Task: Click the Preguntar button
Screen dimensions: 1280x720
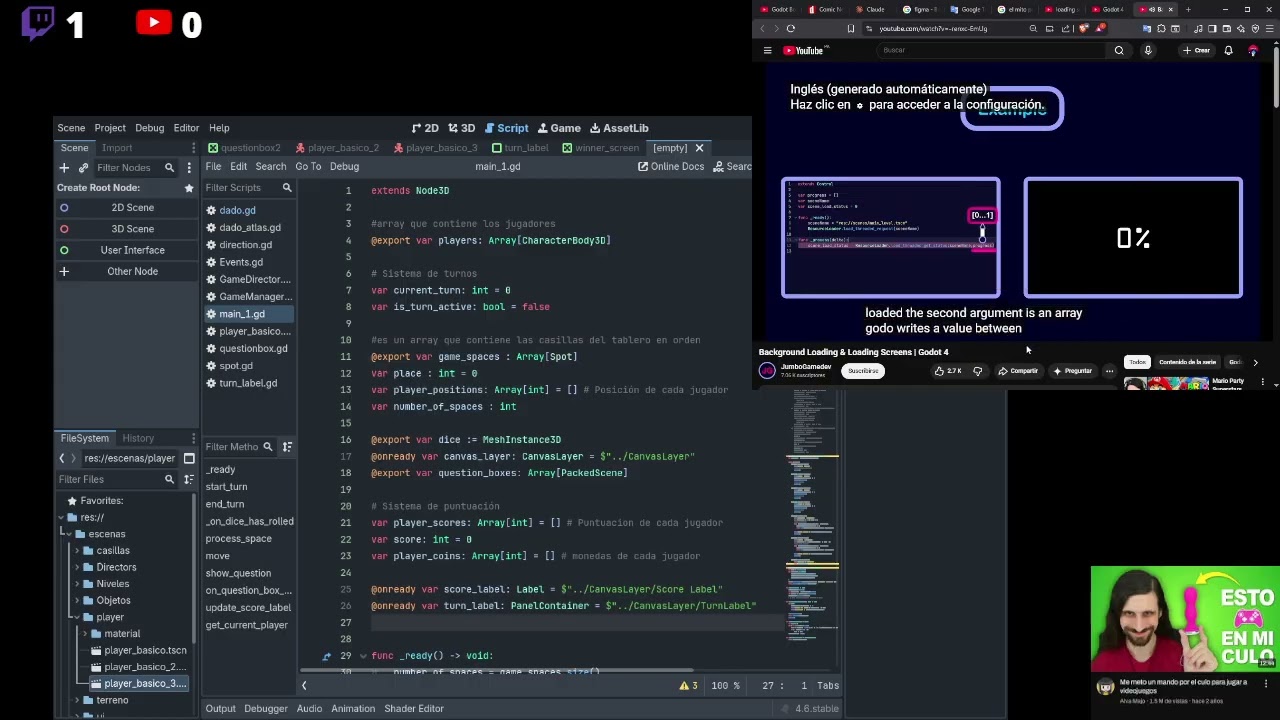Action: [x=1072, y=371]
